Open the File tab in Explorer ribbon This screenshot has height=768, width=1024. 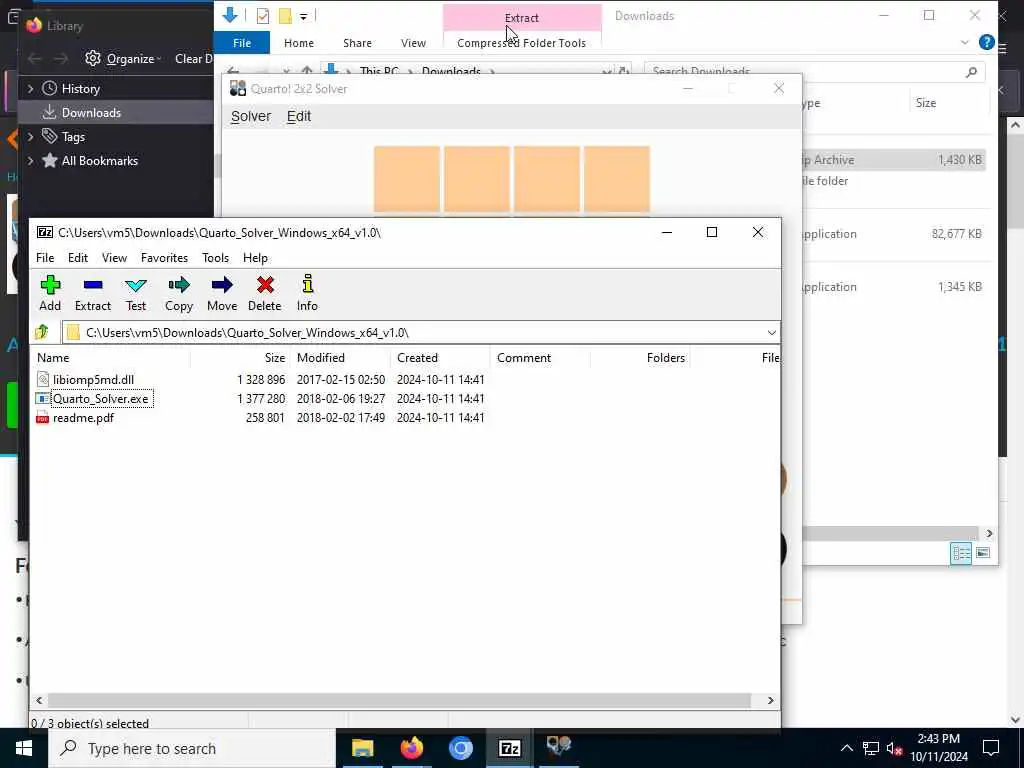click(x=242, y=43)
